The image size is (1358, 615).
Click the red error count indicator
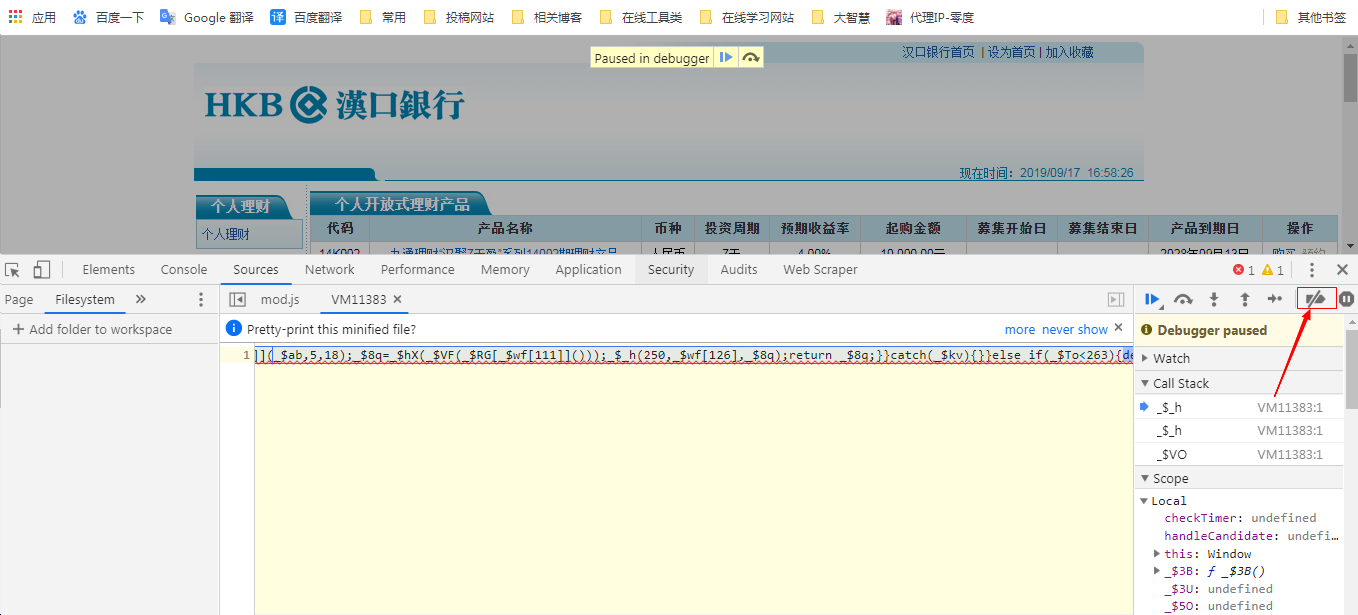coord(1244,270)
